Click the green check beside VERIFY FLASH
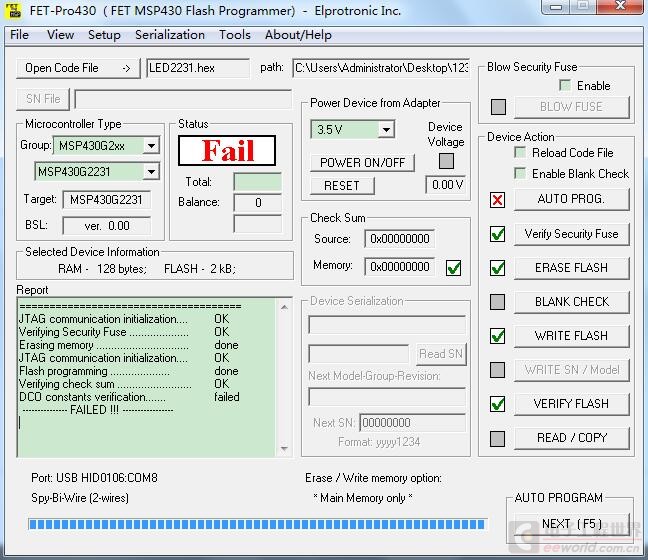The height and width of the screenshot is (560, 648). (x=497, y=404)
